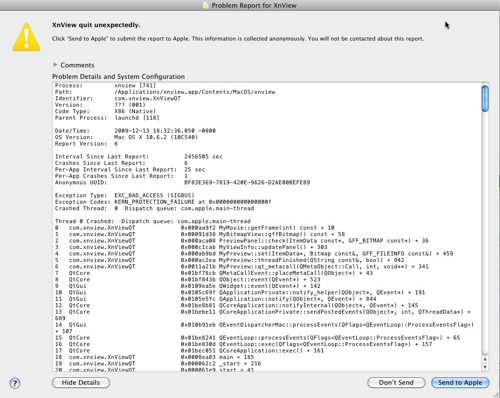This screenshot has width=500, height=398.
Task: Click the Report Version line
Action: [x=86, y=144]
